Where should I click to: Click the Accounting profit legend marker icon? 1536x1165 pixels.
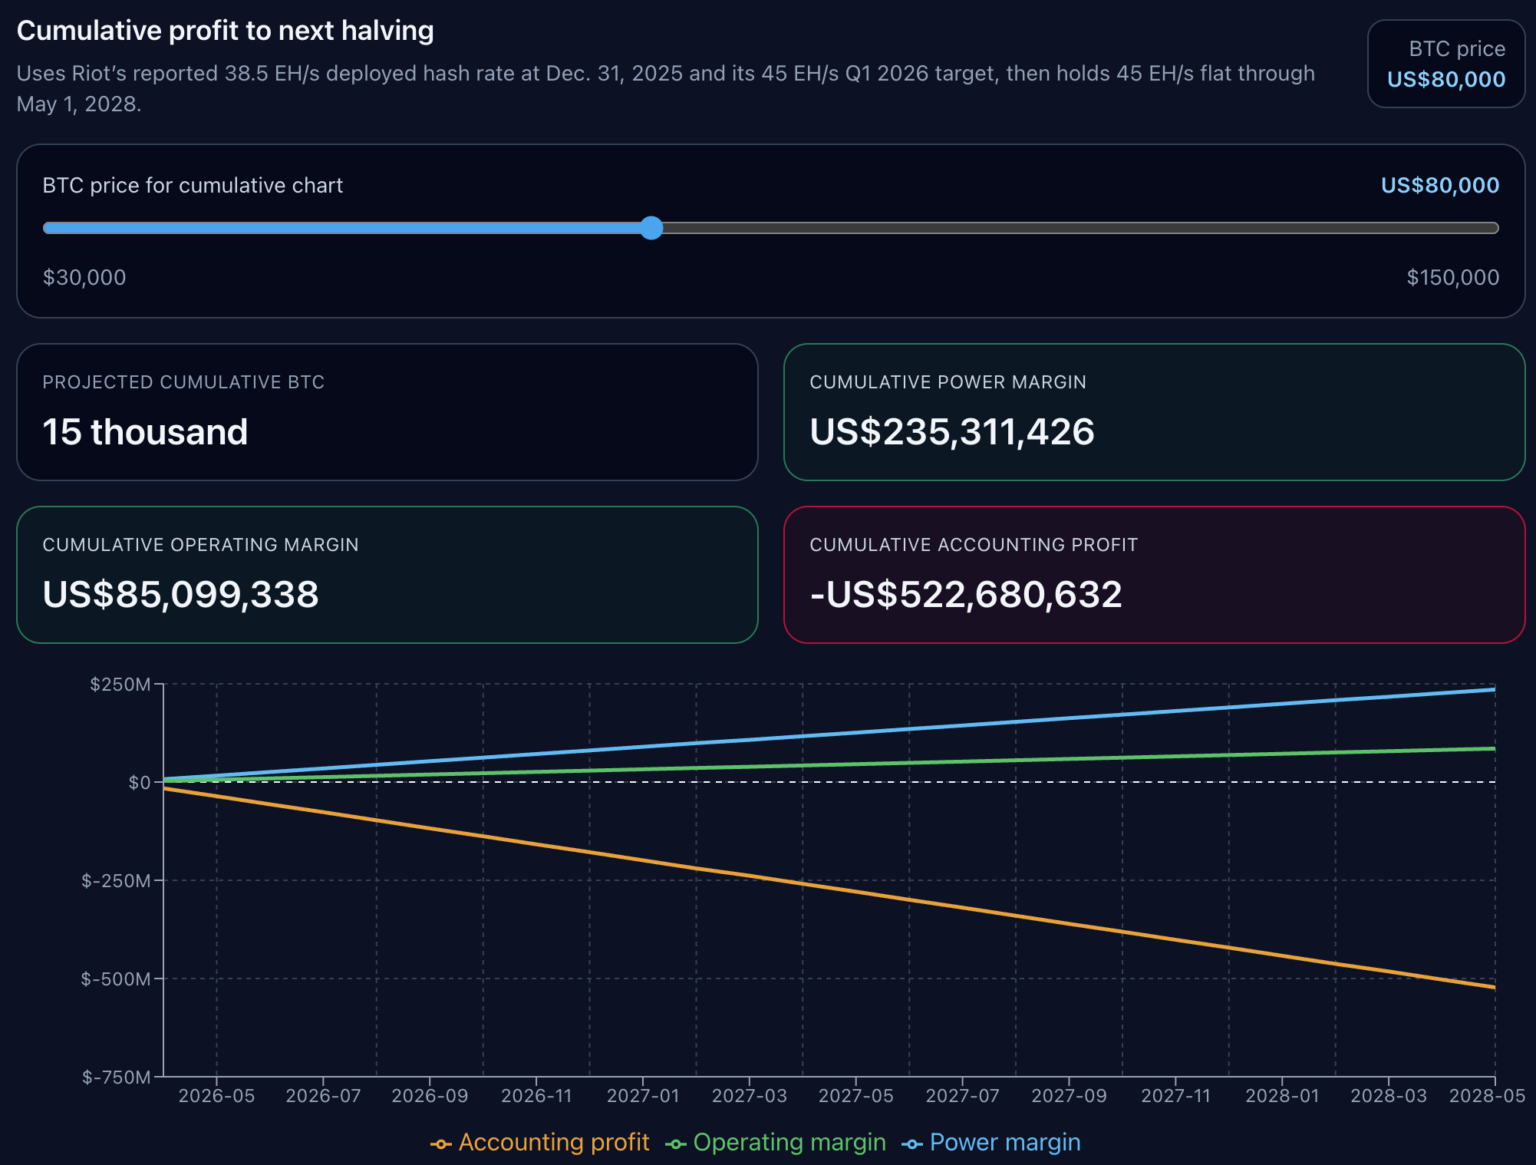click(440, 1142)
